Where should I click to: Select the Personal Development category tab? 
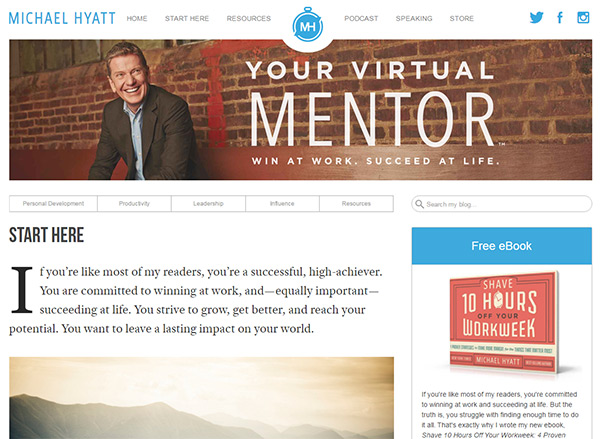click(x=53, y=204)
